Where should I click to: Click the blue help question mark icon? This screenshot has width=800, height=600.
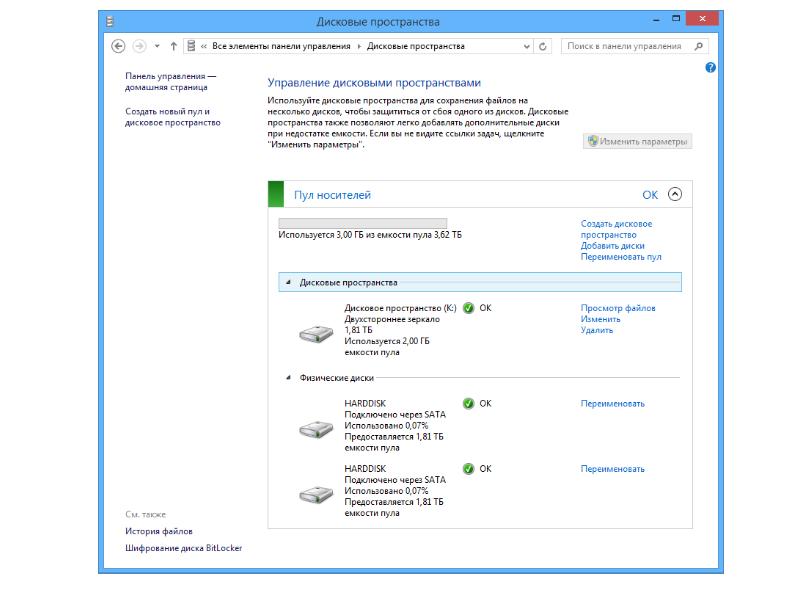(711, 68)
